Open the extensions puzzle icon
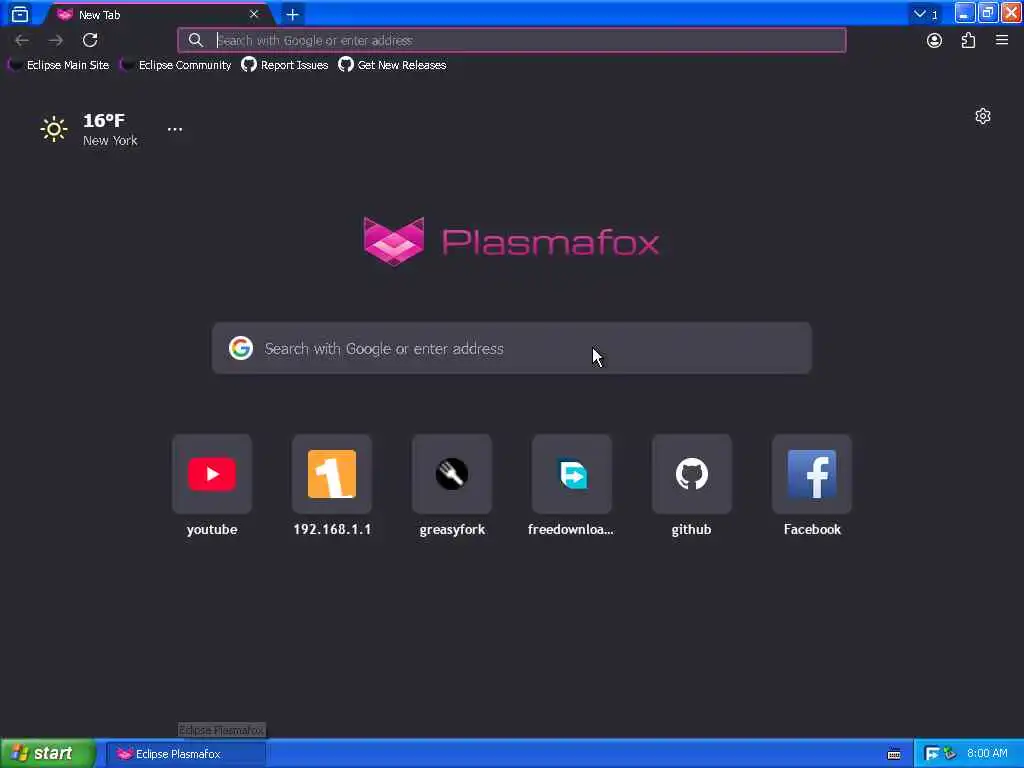Viewport: 1024px width, 768px height. click(968, 40)
